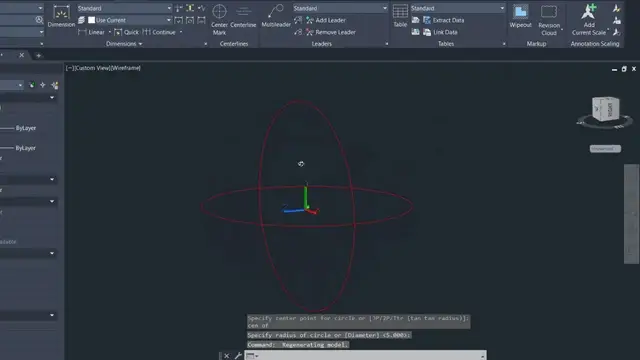The height and width of the screenshot is (360, 640).
Task: Click the download-from-source icon left of Extract Data
Action: [x=416, y=20]
